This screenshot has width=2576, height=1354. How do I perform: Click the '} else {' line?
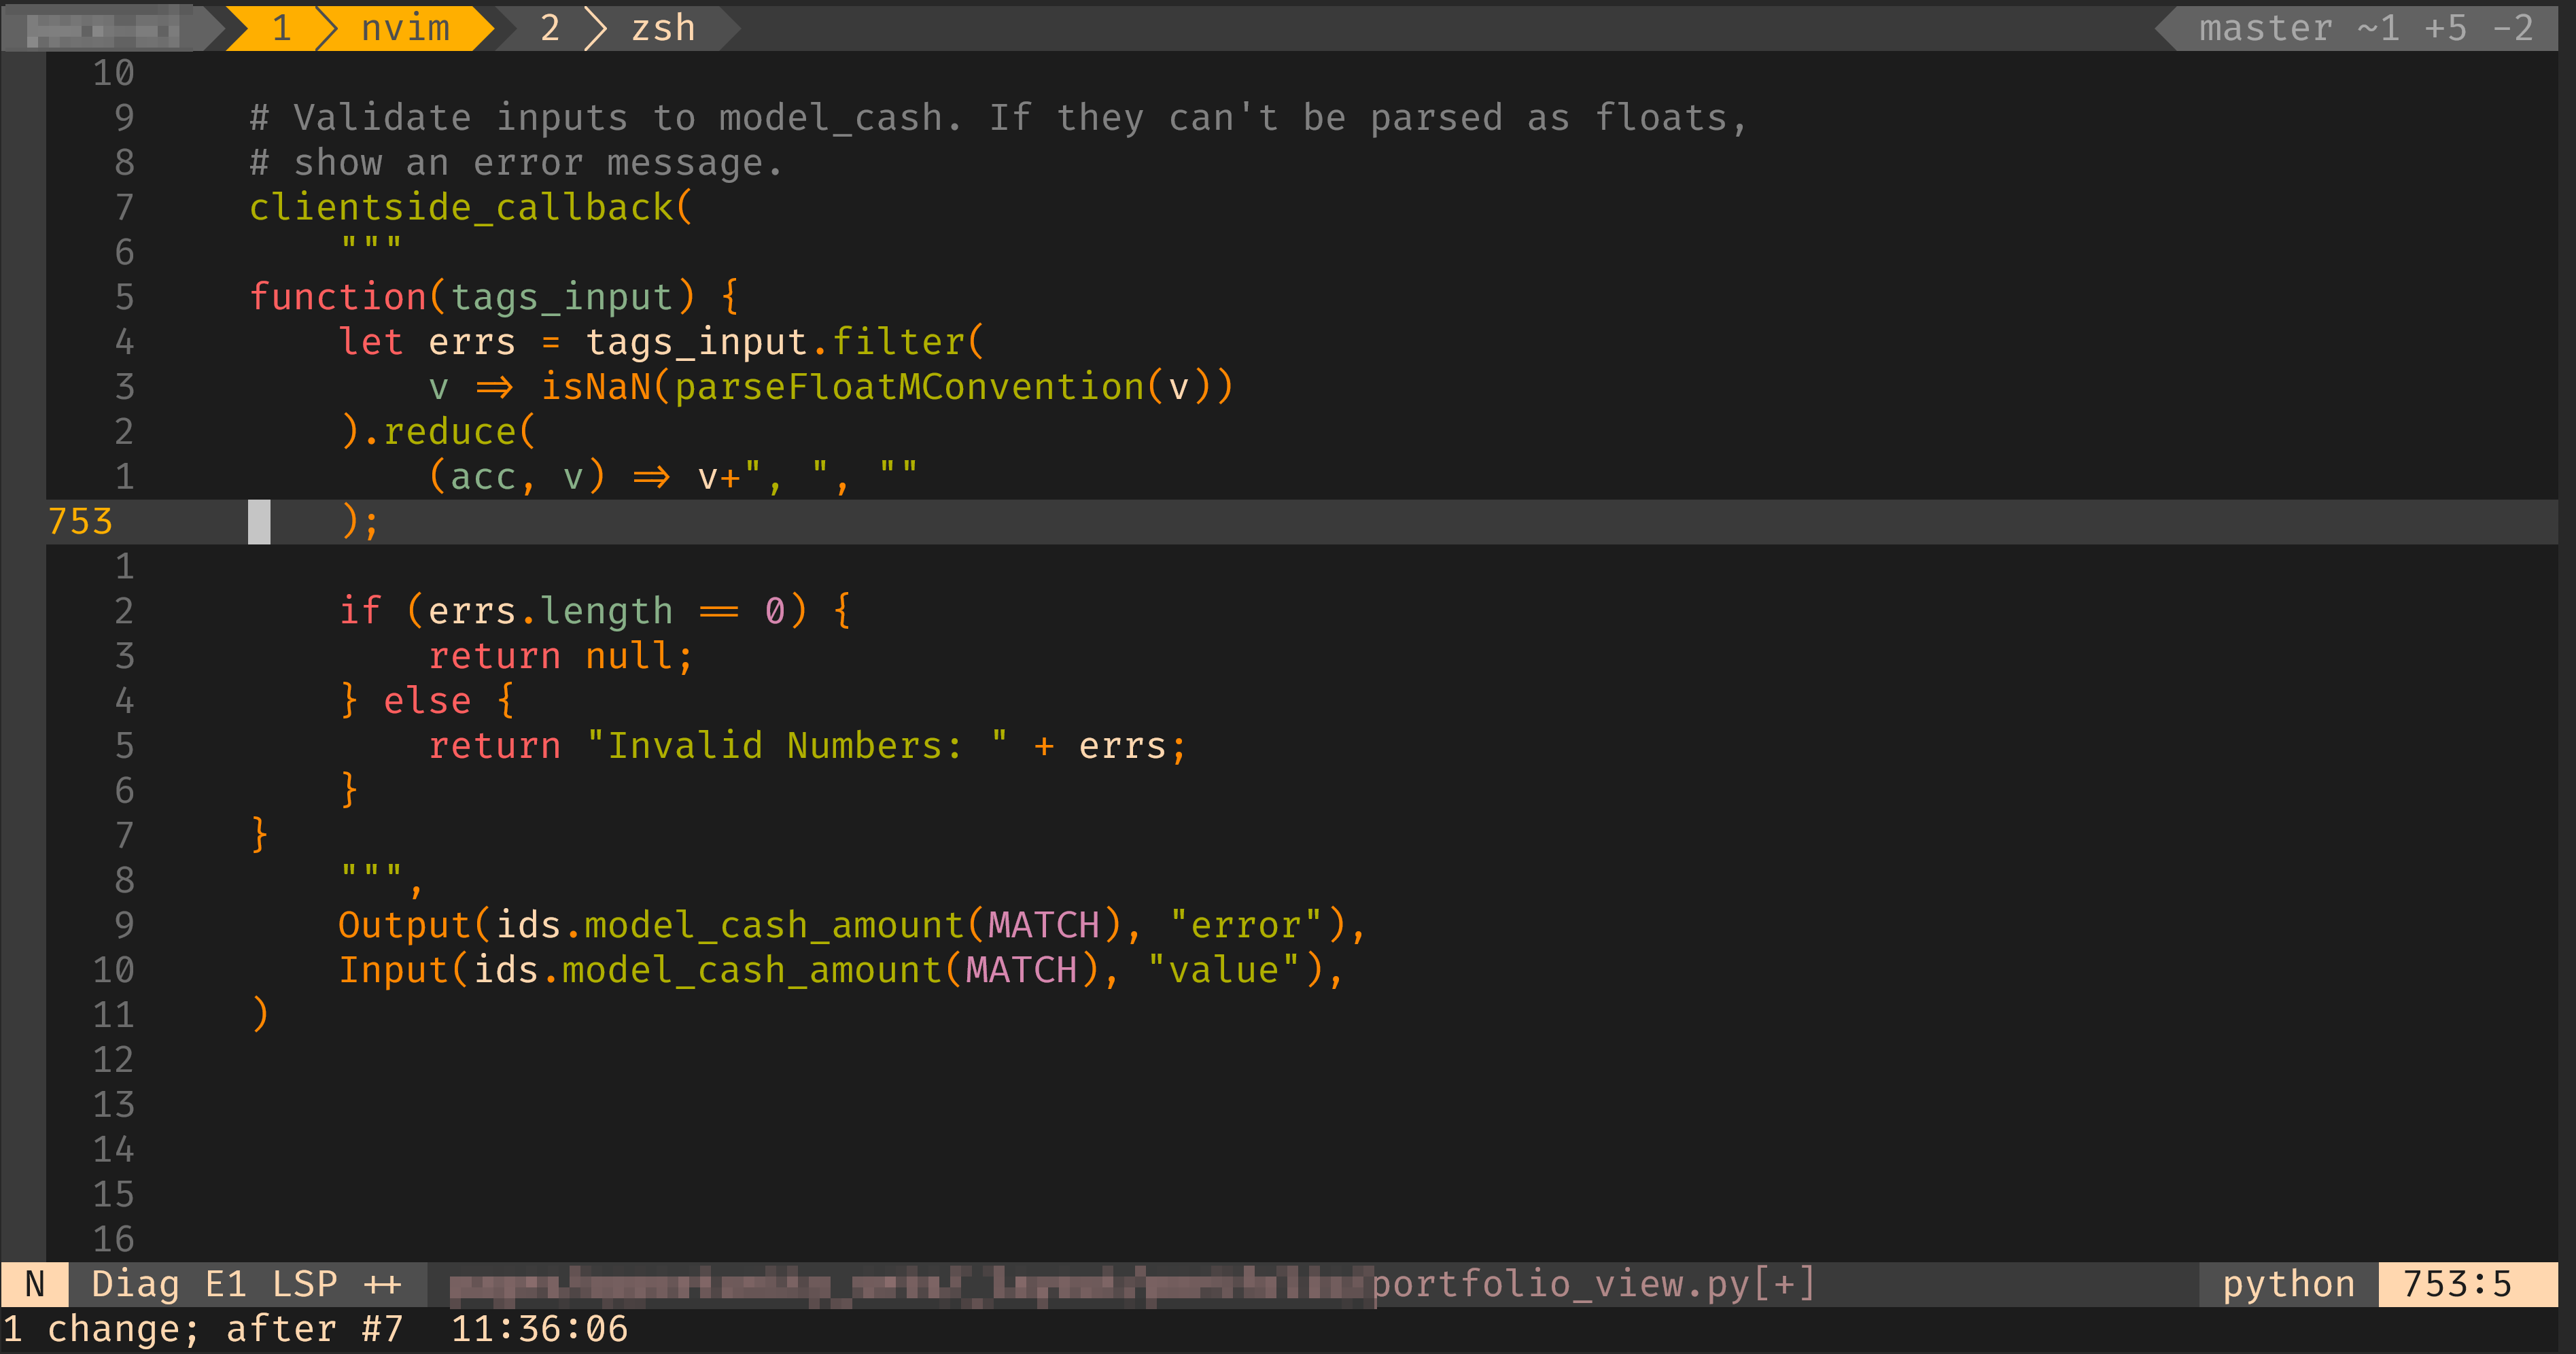tap(427, 701)
